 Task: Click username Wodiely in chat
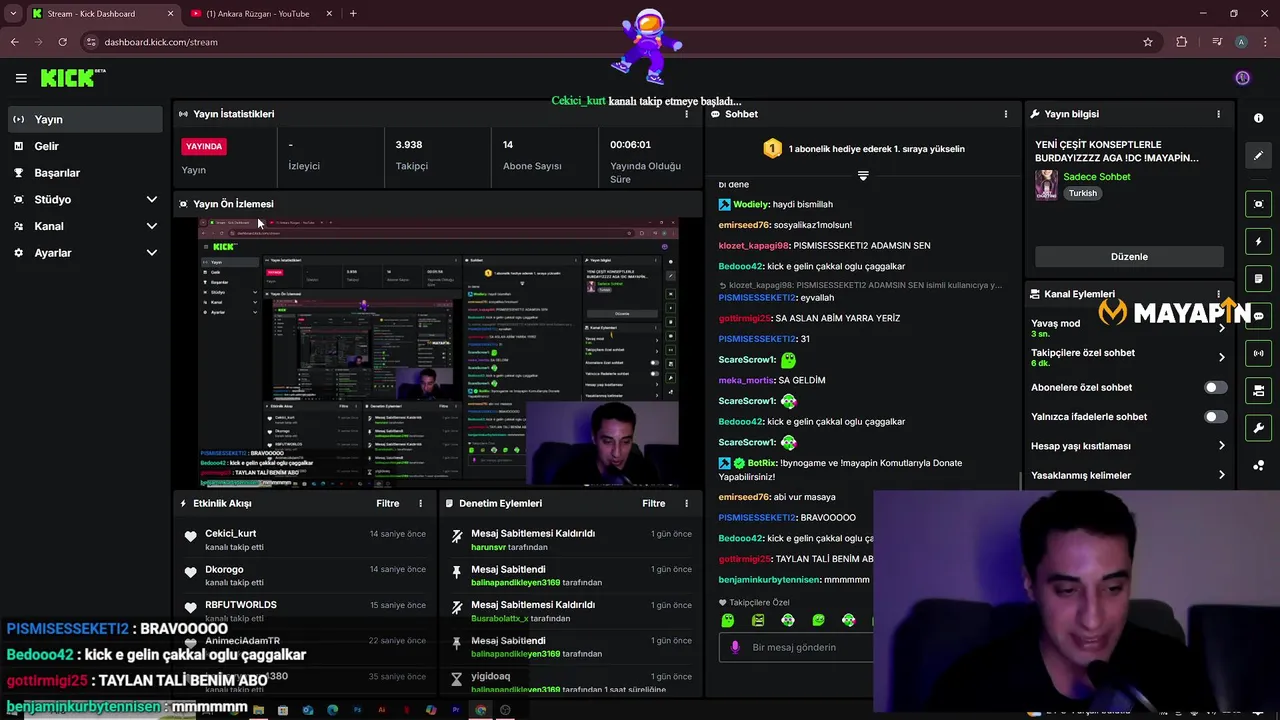point(750,204)
